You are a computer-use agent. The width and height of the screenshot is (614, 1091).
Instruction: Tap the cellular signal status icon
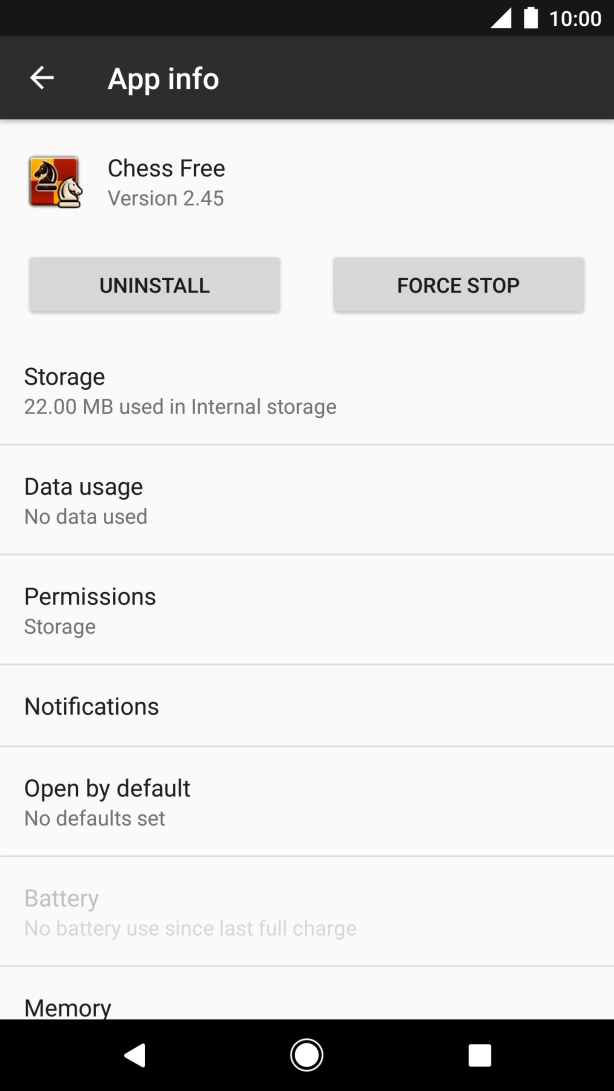coord(500,18)
